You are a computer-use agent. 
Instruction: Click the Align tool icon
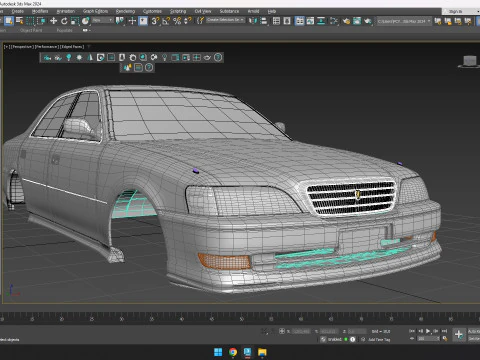tap(264, 21)
